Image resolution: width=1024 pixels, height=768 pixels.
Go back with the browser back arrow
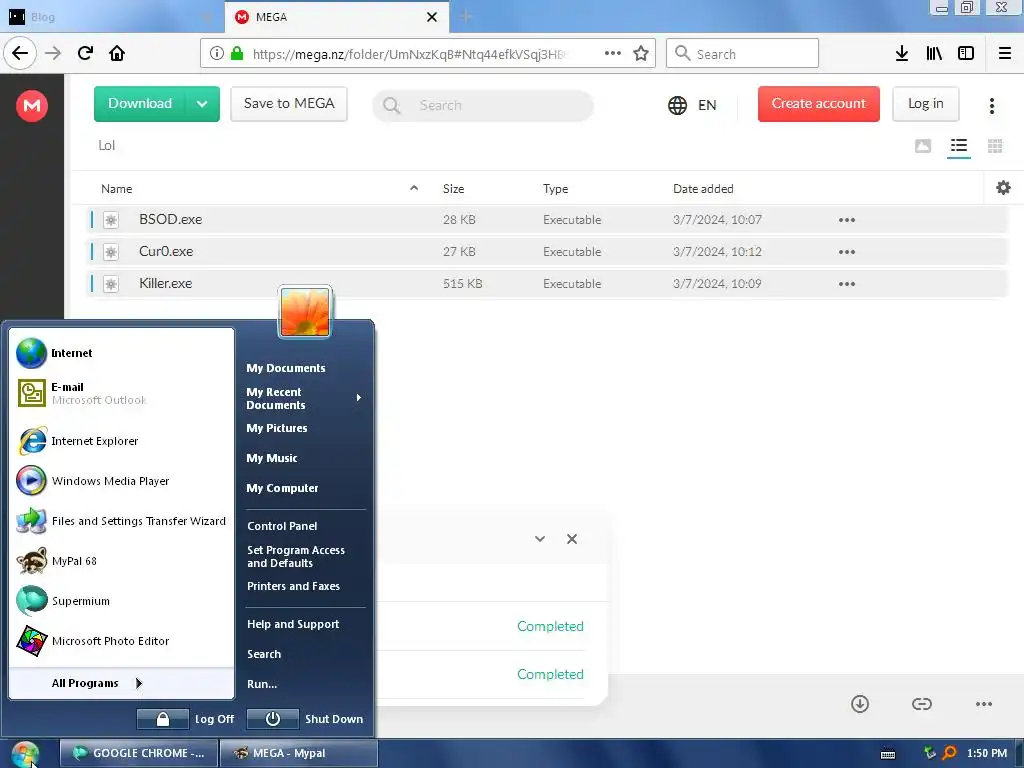(x=20, y=53)
